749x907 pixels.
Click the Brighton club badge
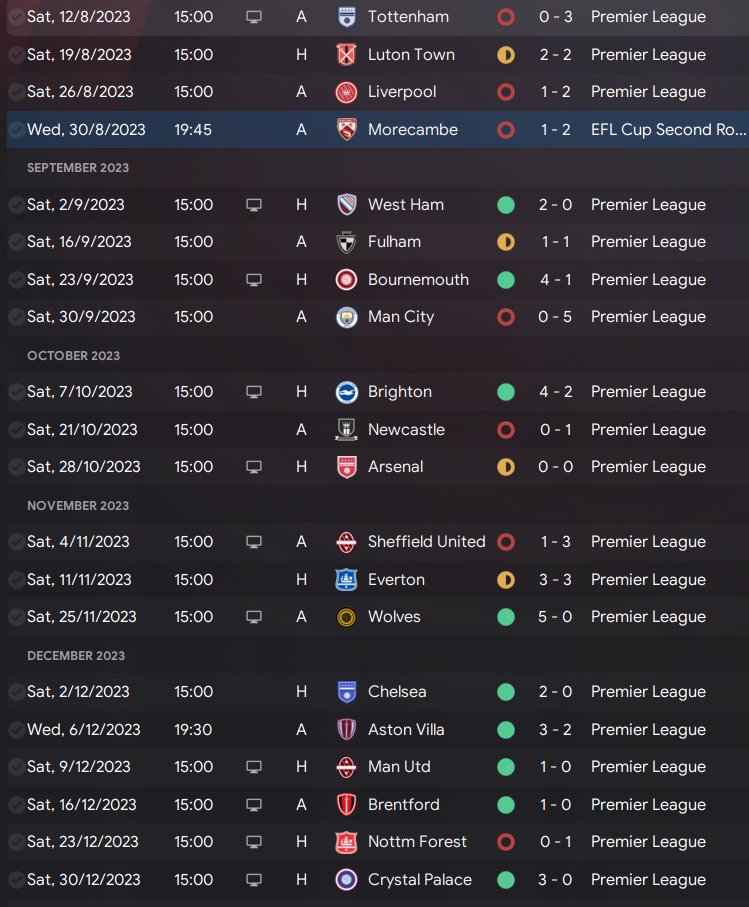(x=347, y=392)
